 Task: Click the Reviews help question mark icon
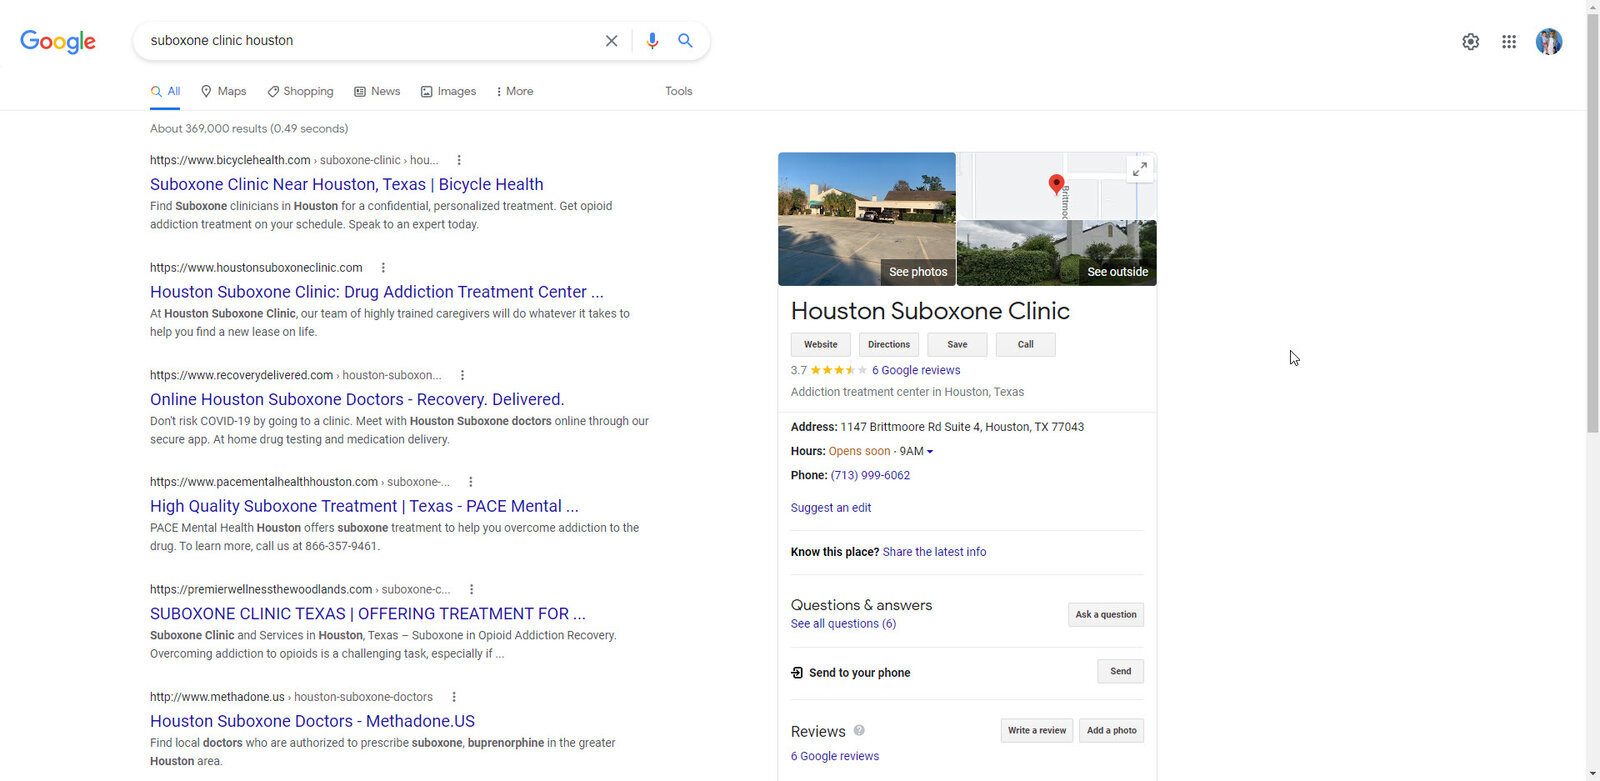pyautogui.click(x=859, y=731)
